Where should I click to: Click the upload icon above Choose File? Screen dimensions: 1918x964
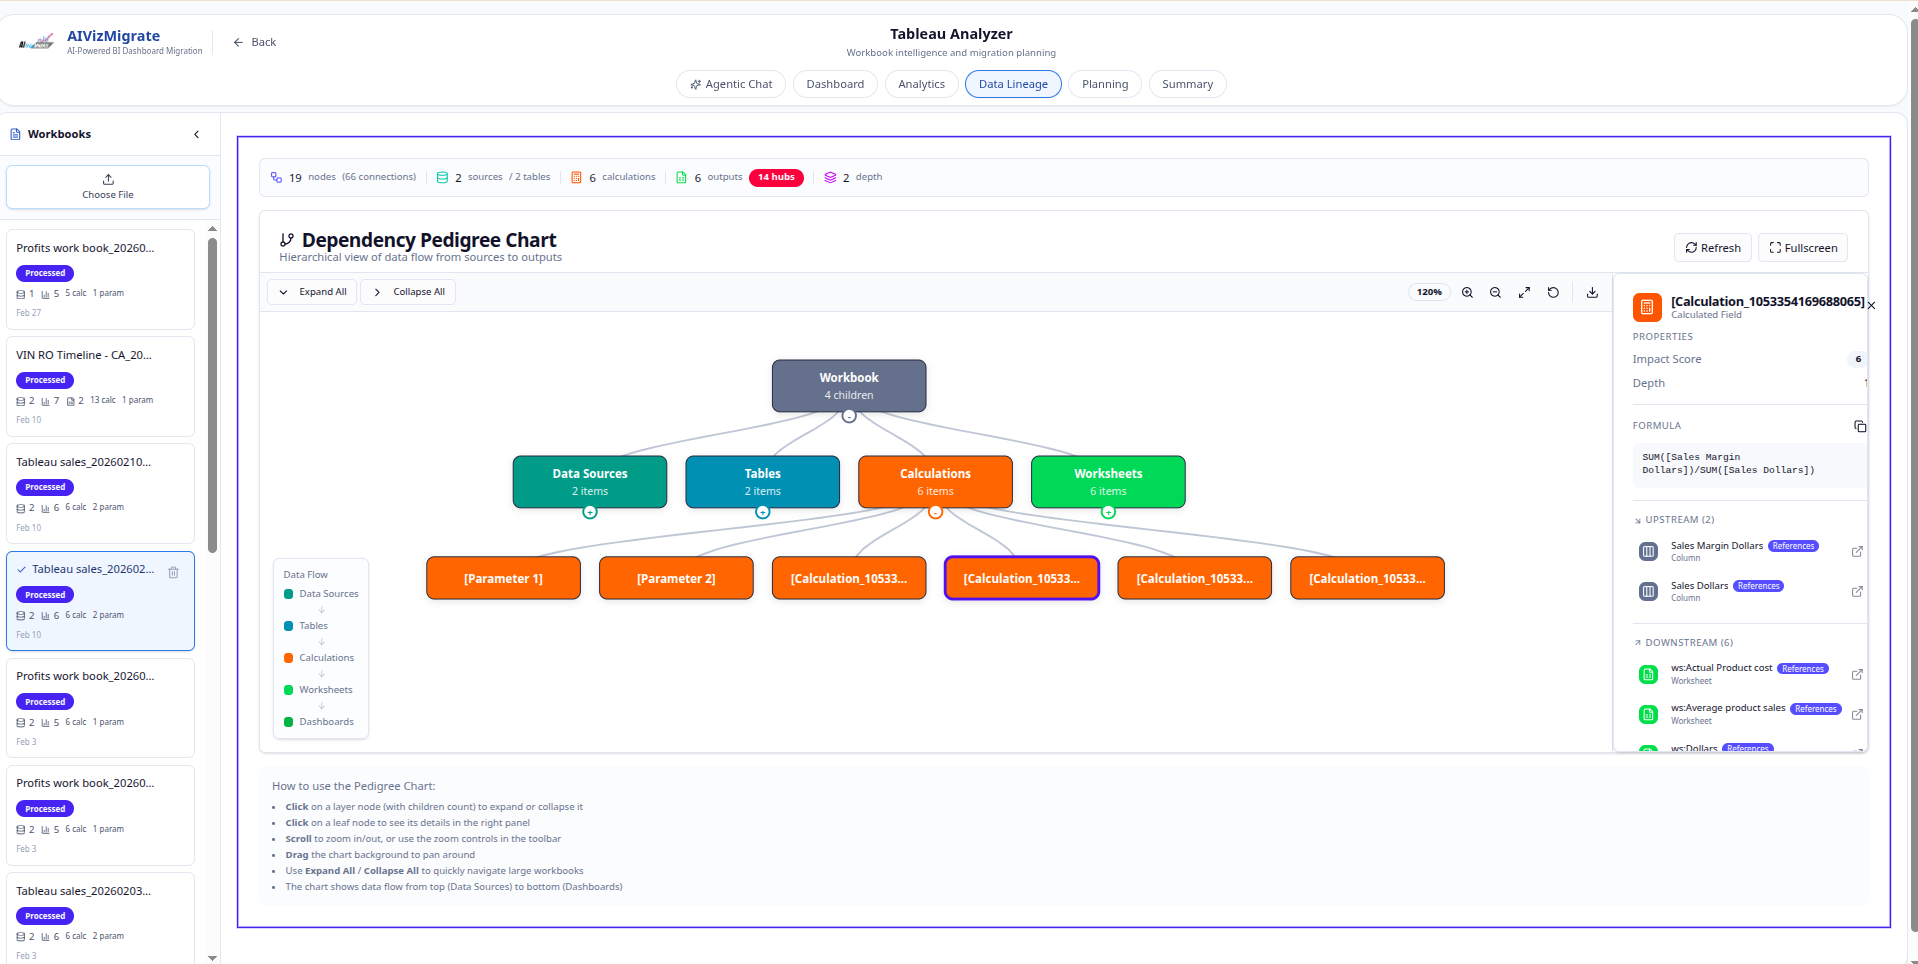[x=108, y=180]
